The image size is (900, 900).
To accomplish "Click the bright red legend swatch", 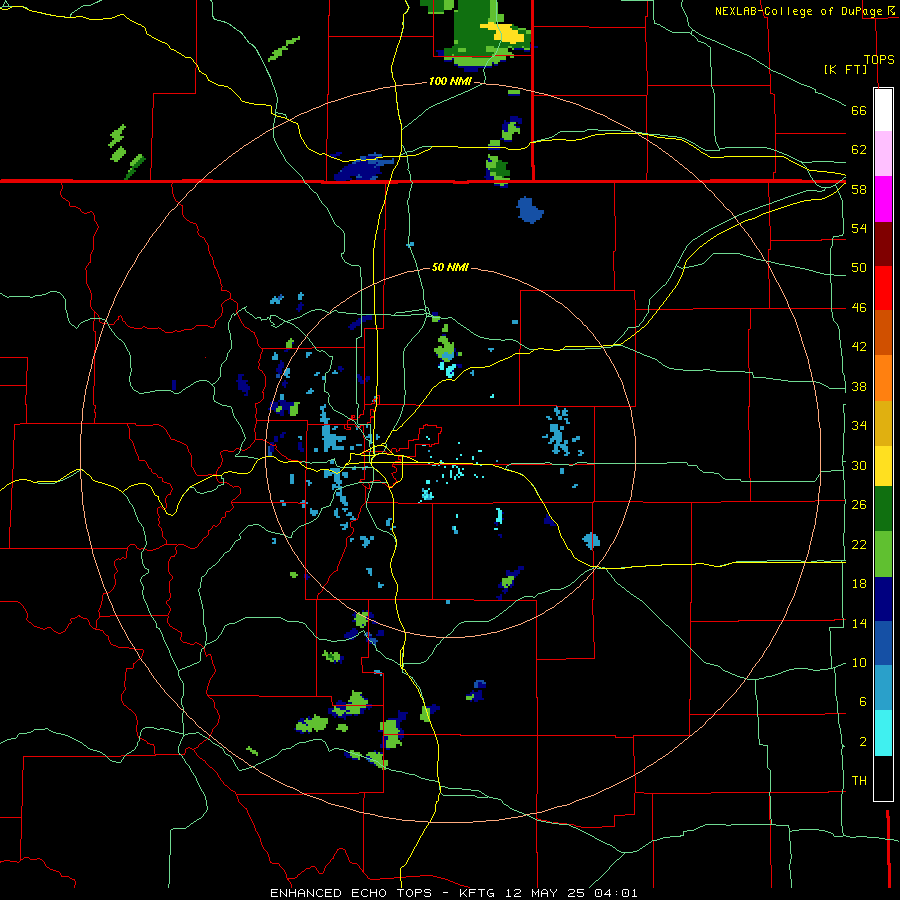I will coord(883,288).
